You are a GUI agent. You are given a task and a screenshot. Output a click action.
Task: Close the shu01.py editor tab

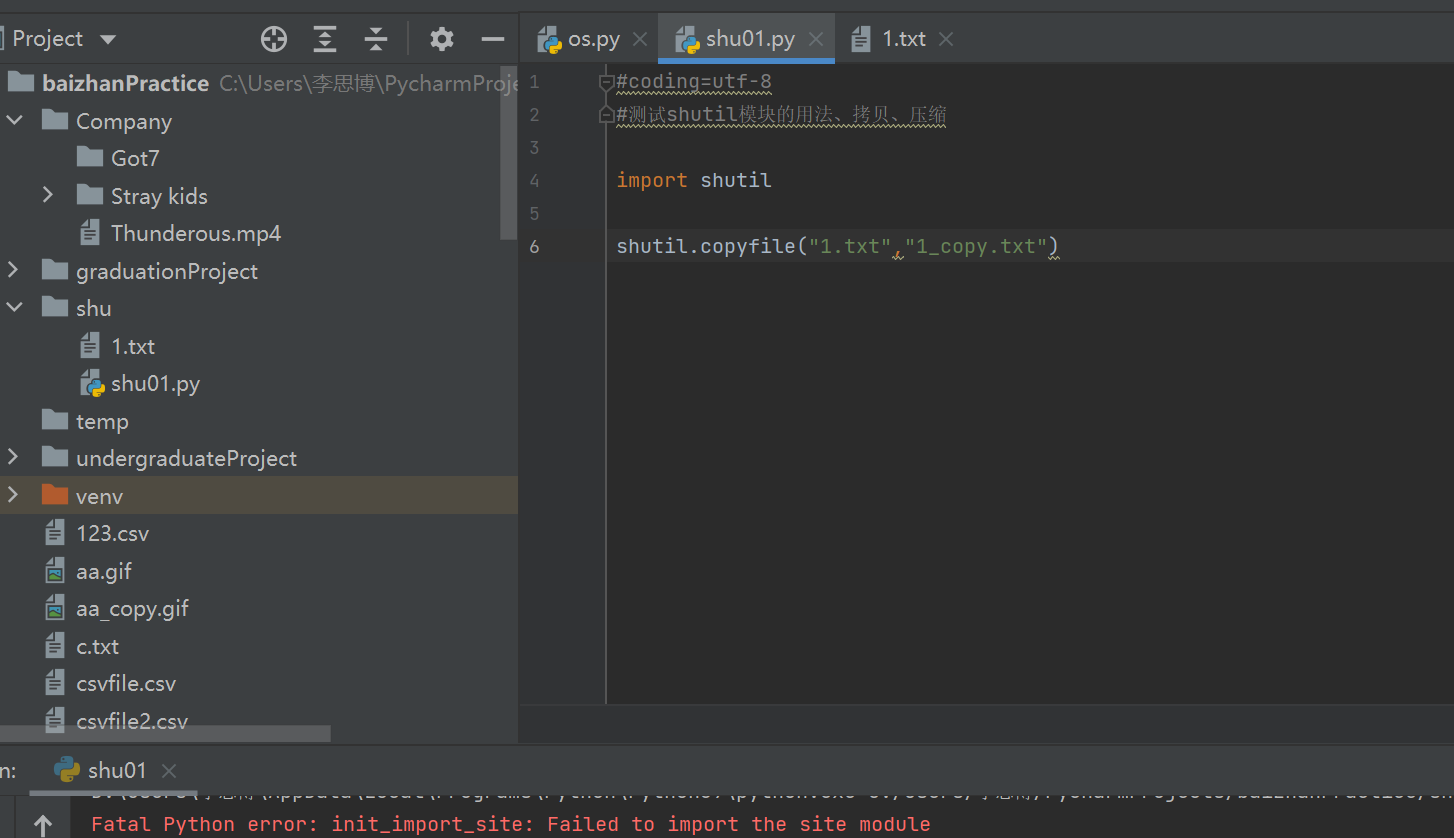816,39
